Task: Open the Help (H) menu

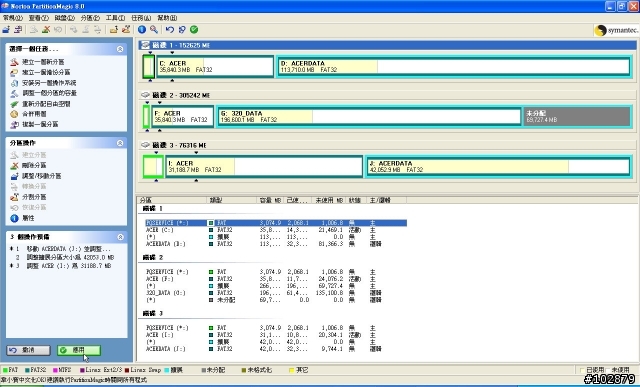Action: 167,18
